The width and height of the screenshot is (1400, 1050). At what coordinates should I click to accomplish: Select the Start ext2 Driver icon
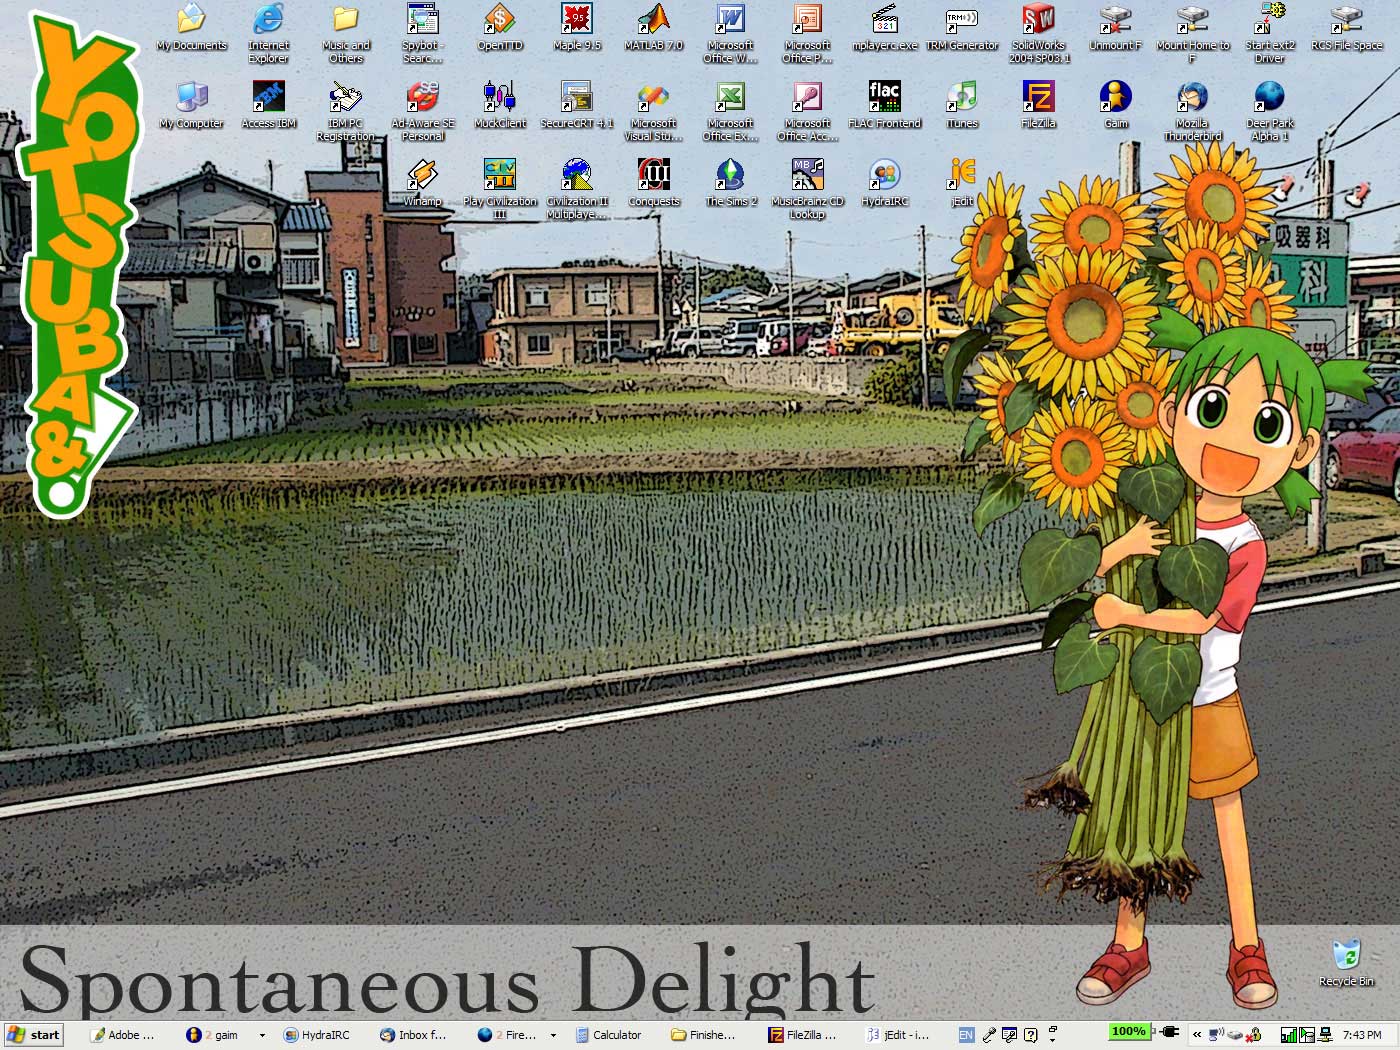(x=1270, y=33)
